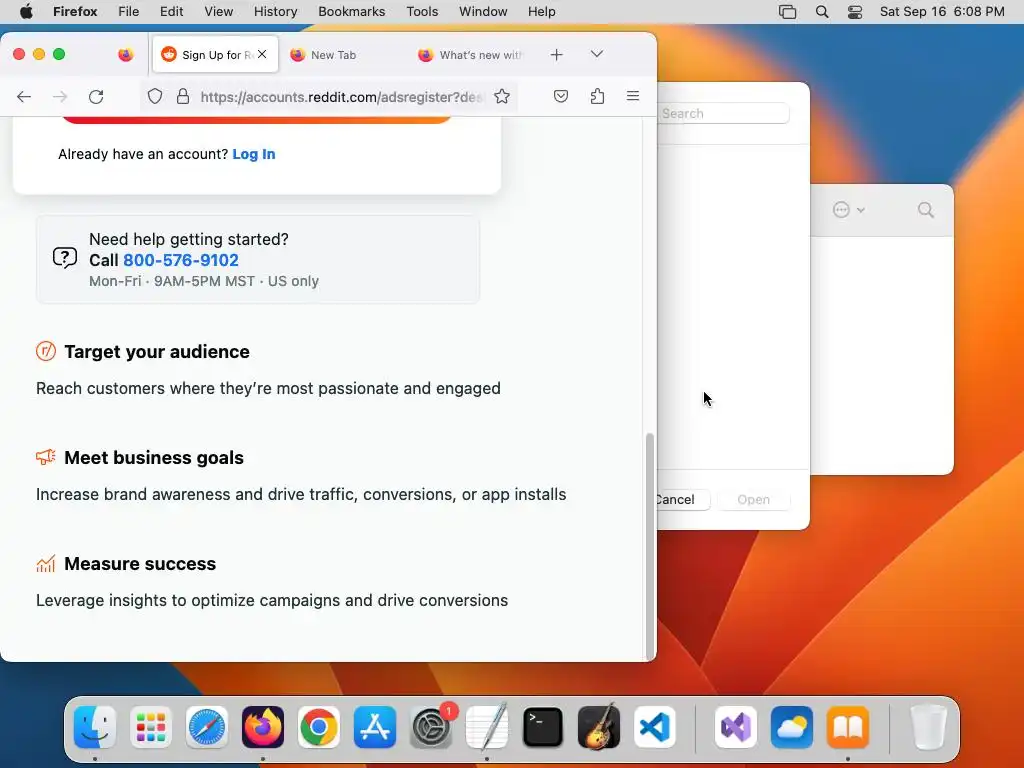Screen dimensions: 1024x768
Task: Open the View menu
Action: point(218,12)
